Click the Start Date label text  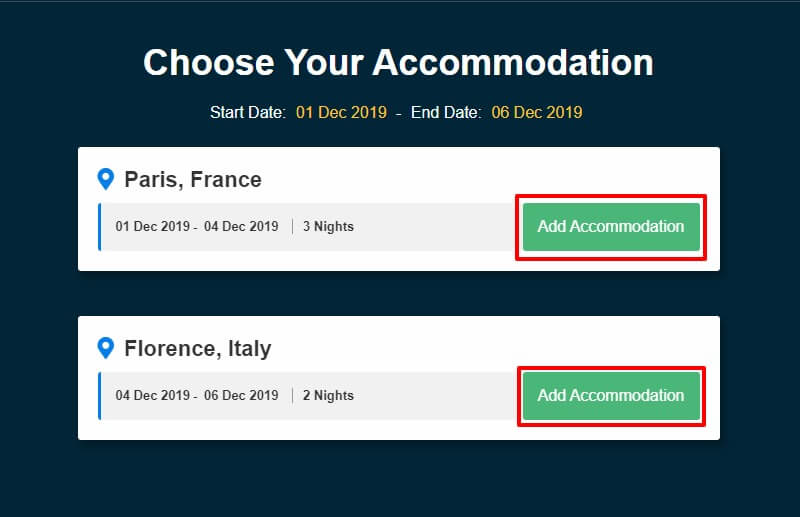point(248,112)
